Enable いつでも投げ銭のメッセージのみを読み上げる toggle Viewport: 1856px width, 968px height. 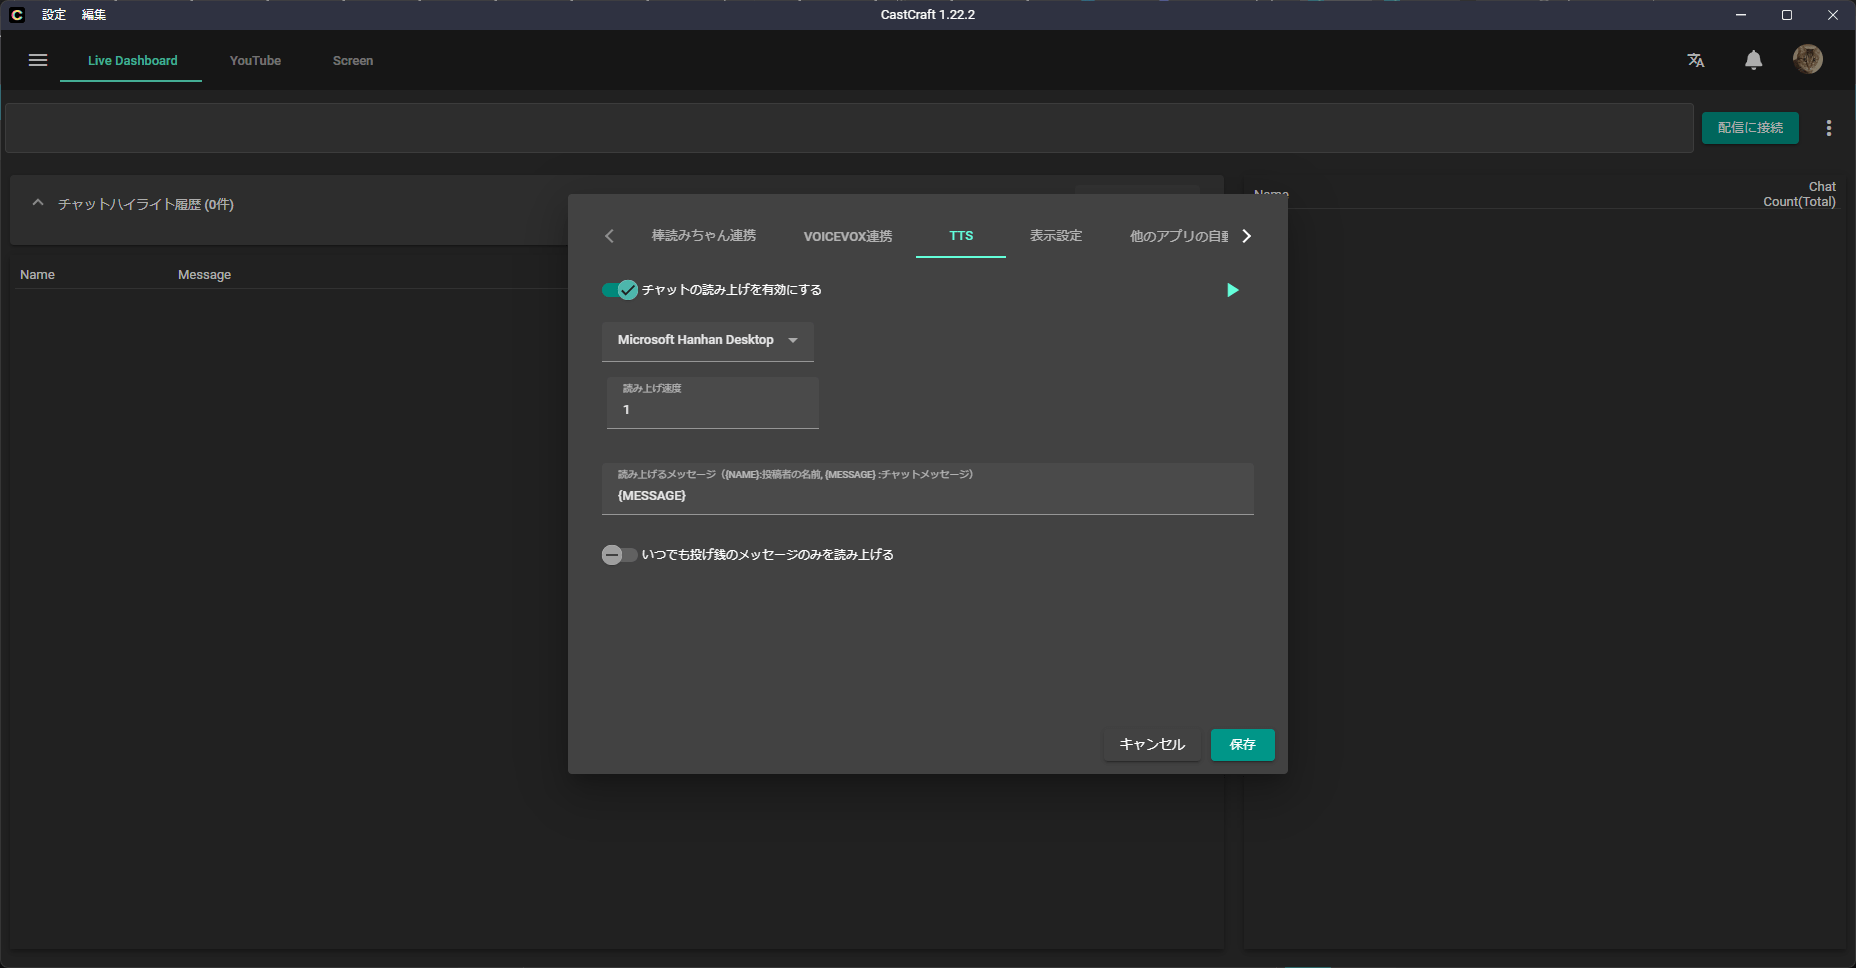[x=619, y=555]
